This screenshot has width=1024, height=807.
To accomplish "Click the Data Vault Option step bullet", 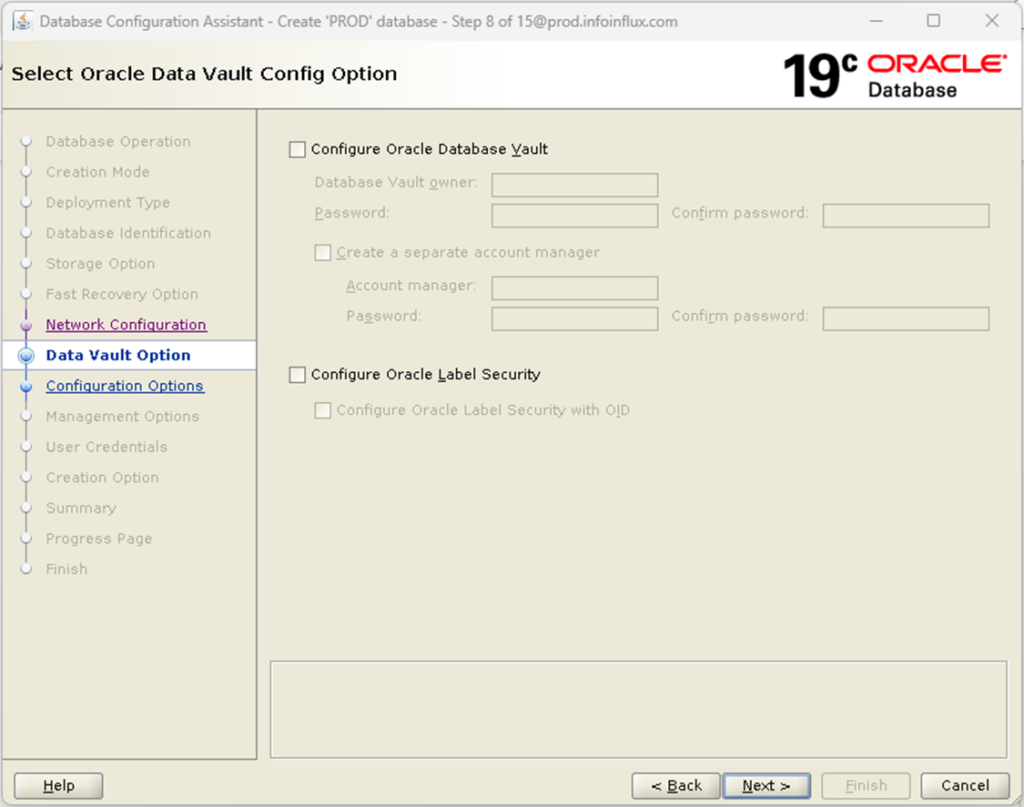I will pos(28,355).
